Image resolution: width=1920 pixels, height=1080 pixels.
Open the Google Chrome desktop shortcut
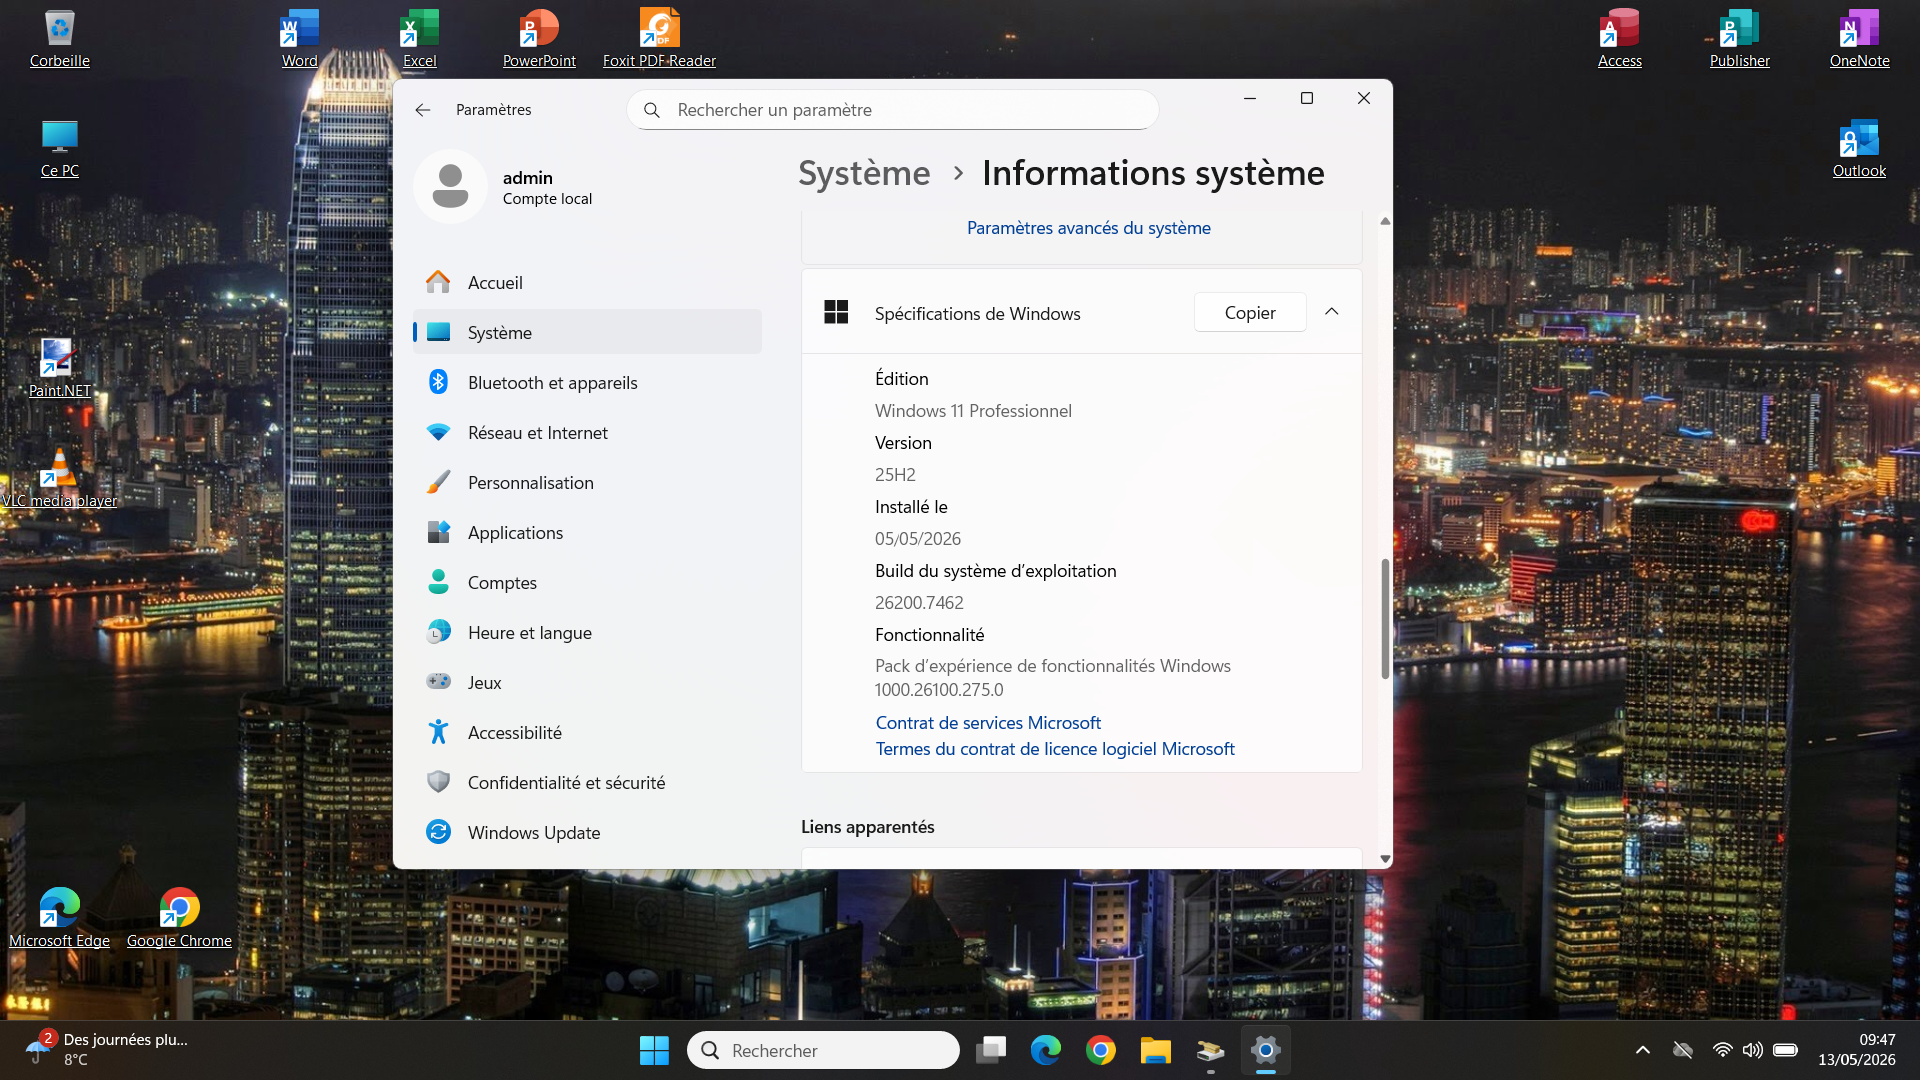pyautogui.click(x=179, y=919)
